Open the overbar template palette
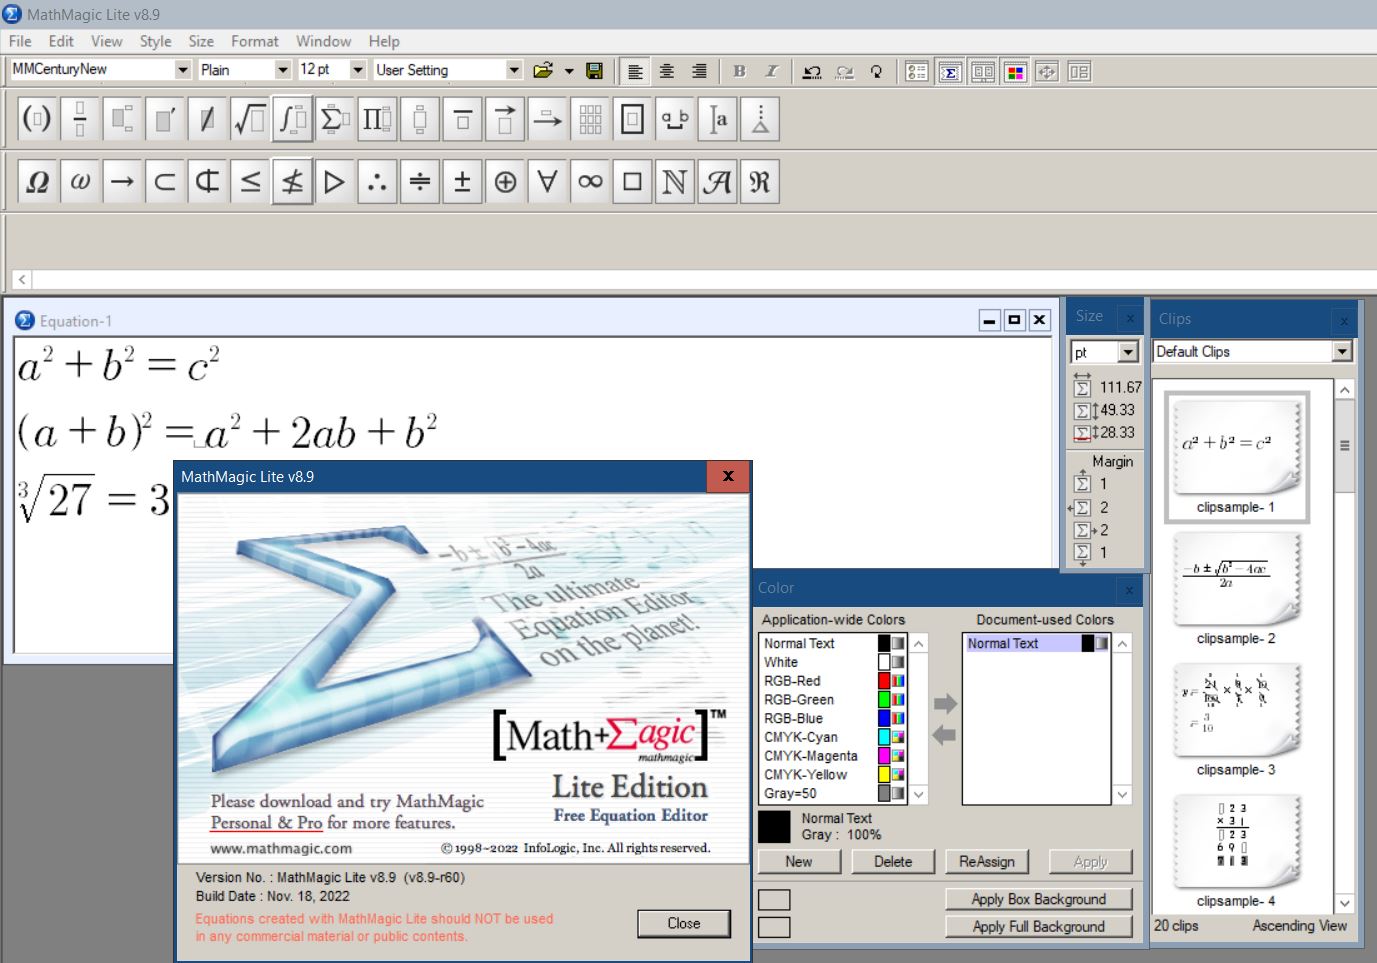 pos(462,120)
